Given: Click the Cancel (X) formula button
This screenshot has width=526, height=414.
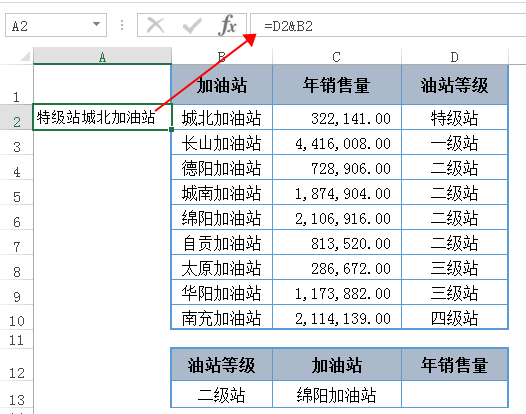Looking at the screenshot, I should (x=156, y=25).
